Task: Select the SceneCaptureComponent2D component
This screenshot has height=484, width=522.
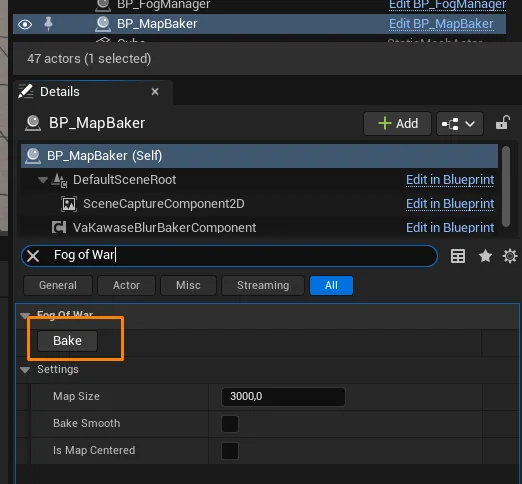Action: coord(164,204)
